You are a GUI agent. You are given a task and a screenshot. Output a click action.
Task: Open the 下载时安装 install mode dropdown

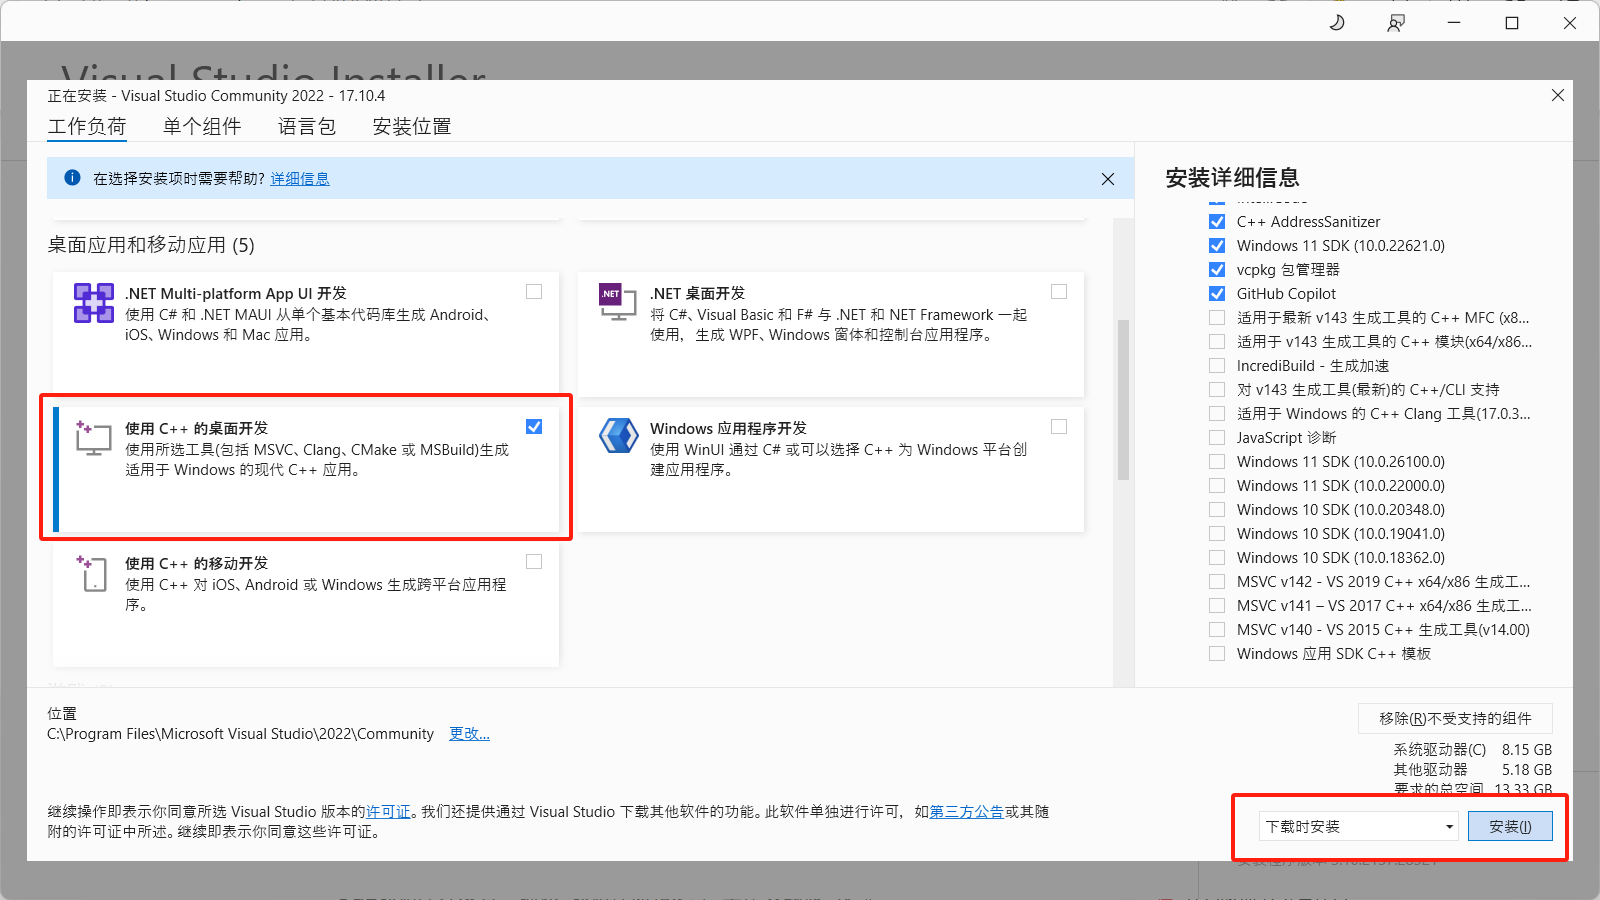click(1359, 826)
